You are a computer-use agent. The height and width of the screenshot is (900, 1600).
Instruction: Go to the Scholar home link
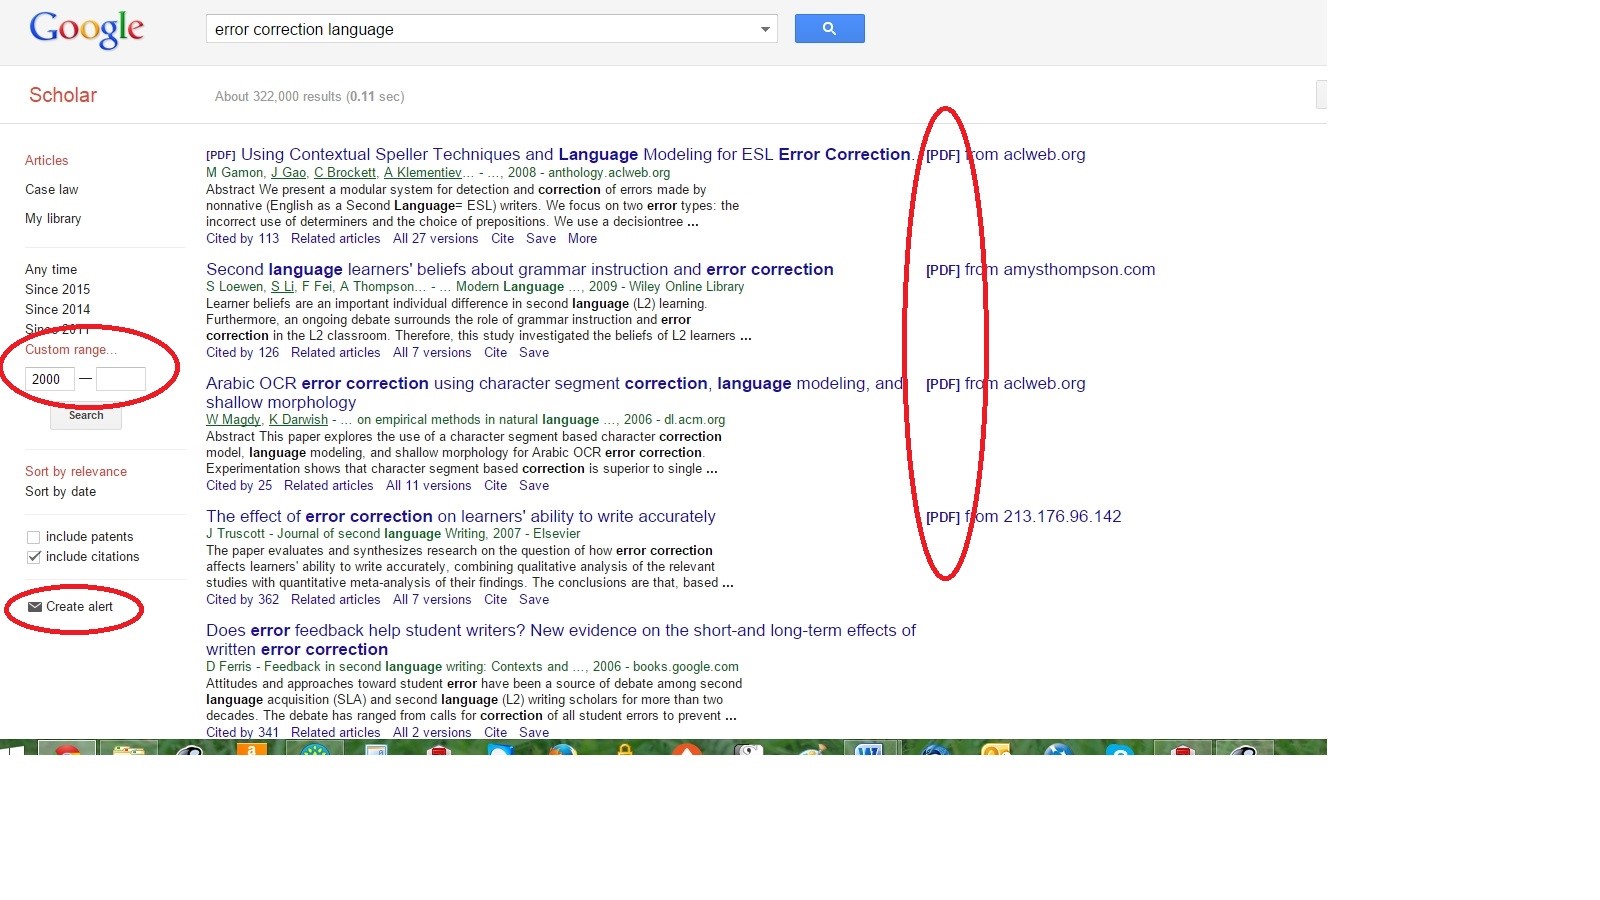click(63, 95)
